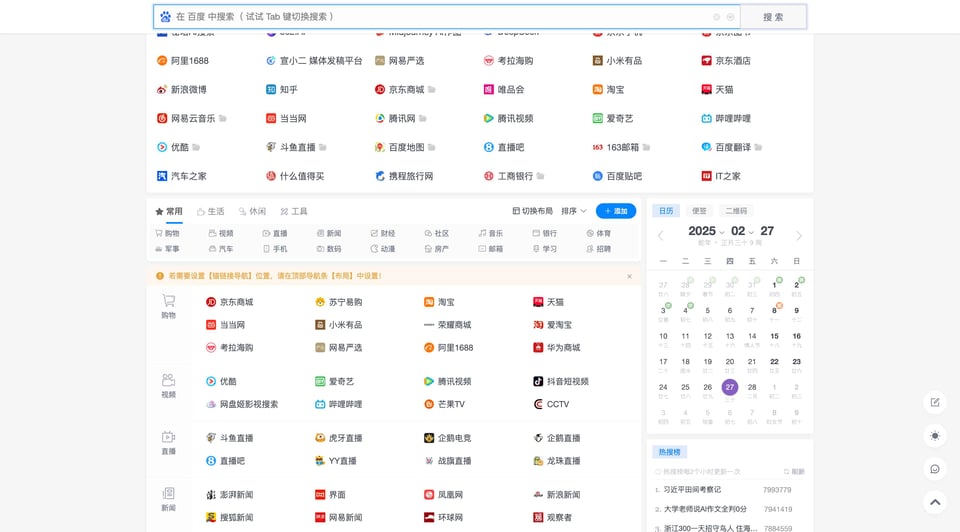Select the 便签 notes tab

click(699, 211)
